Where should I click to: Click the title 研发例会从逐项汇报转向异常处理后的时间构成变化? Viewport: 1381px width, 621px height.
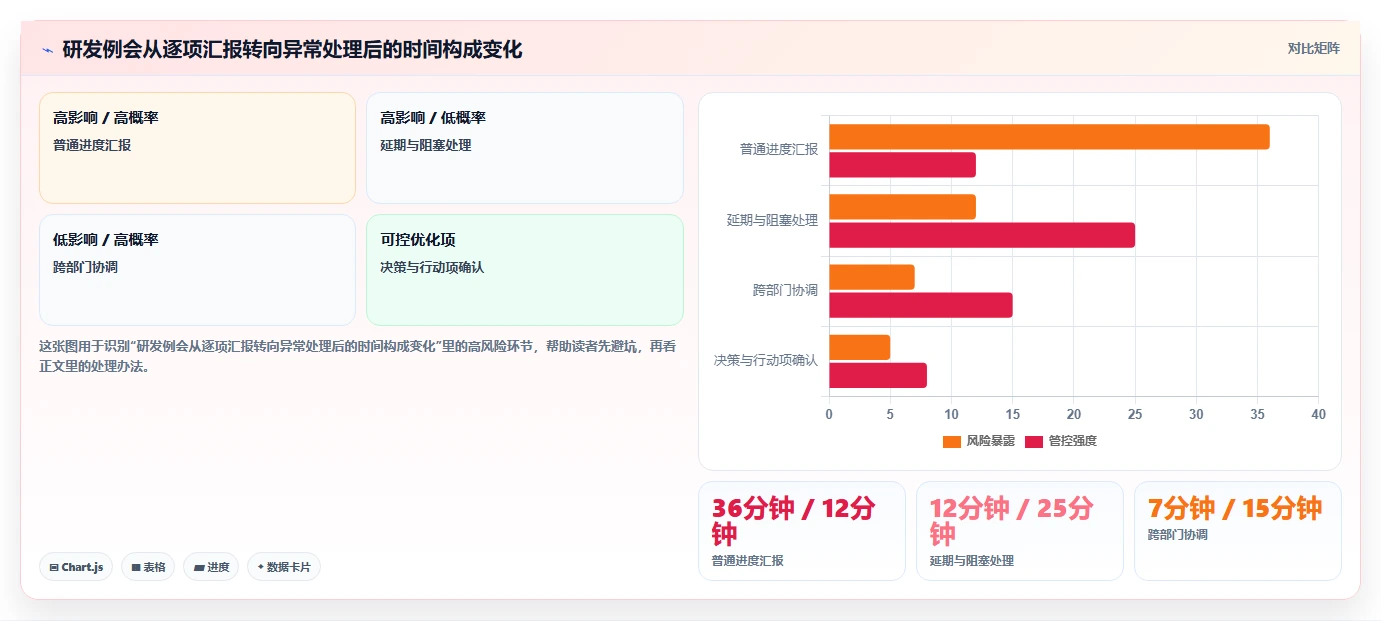[x=292, y=50]
